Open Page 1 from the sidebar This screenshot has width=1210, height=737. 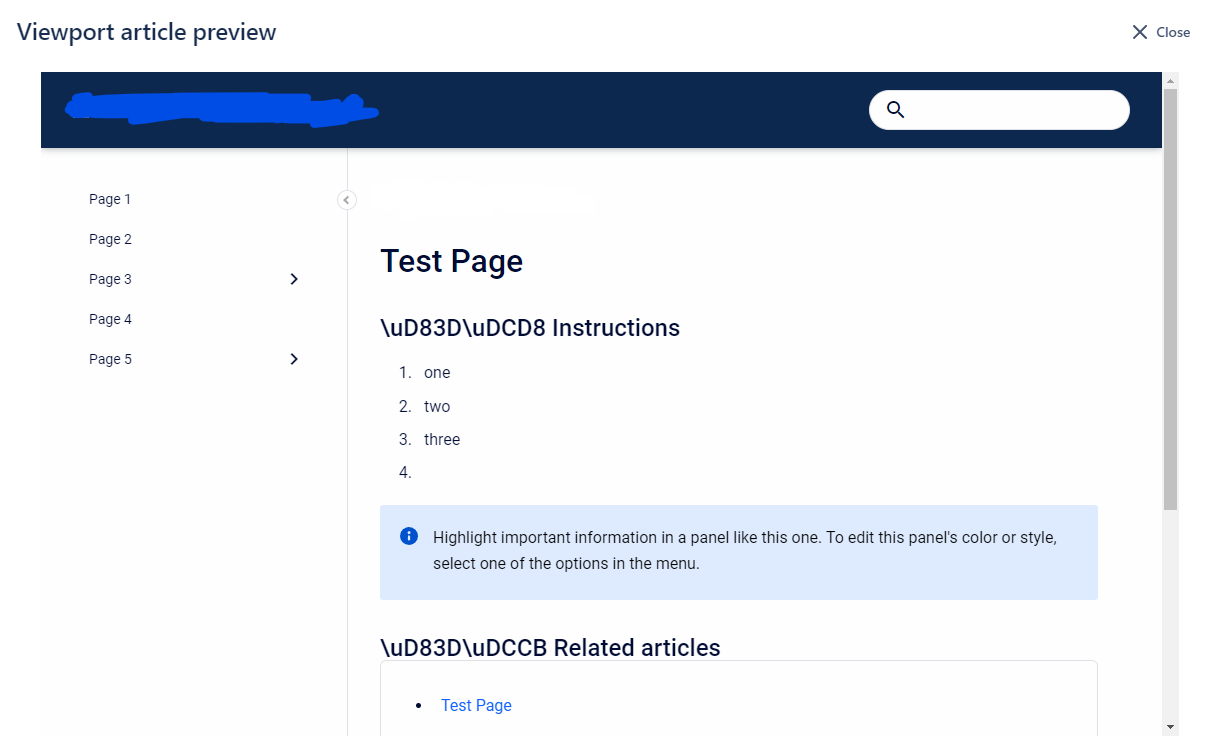[110, 199]
